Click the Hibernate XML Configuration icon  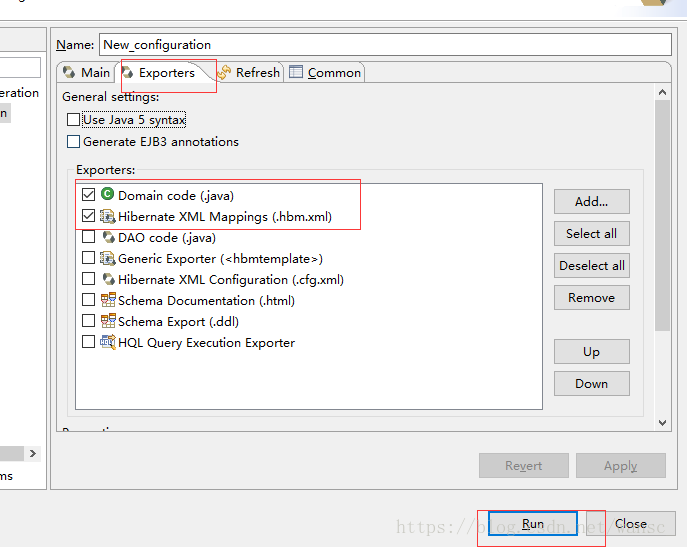click(108, 279)
